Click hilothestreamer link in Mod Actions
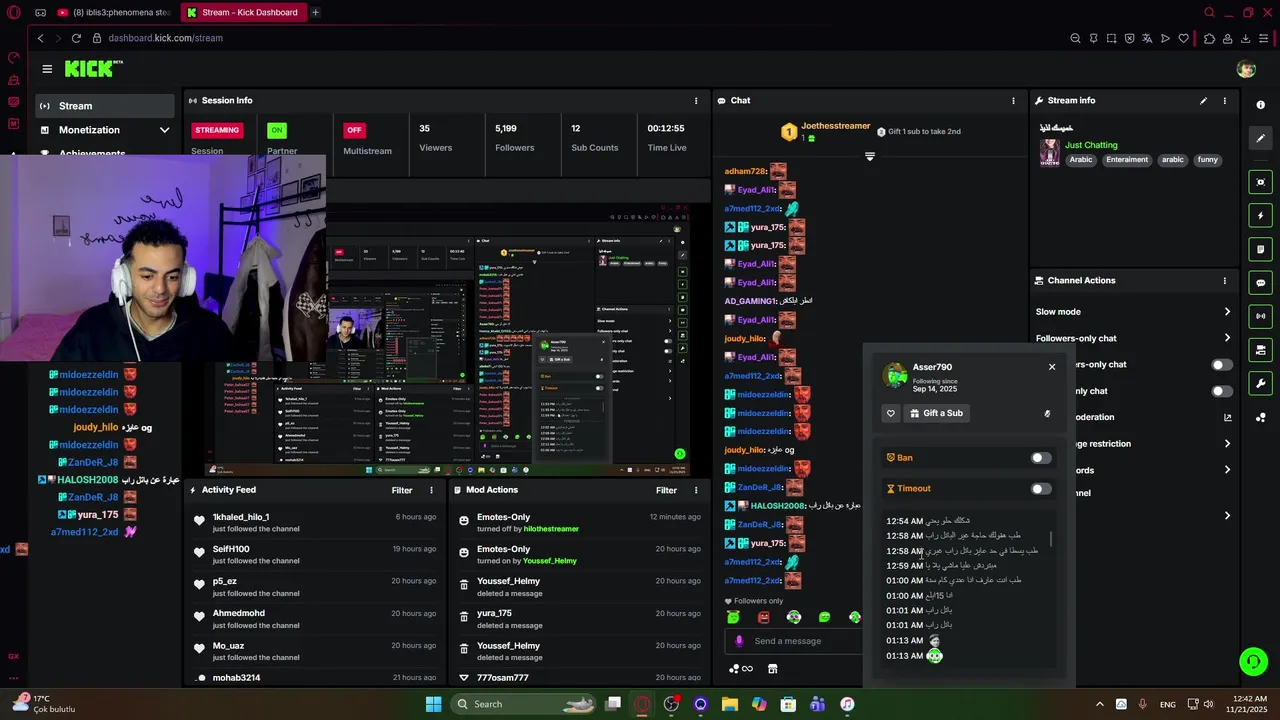The width and height of the screenshot is (1280, 720). [x=551, y=529]
